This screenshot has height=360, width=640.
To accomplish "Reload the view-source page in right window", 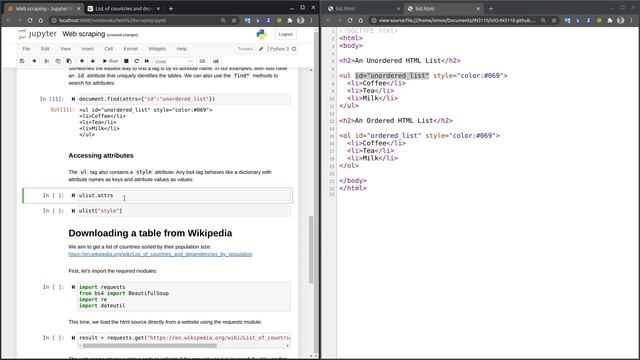I will 350,20.
